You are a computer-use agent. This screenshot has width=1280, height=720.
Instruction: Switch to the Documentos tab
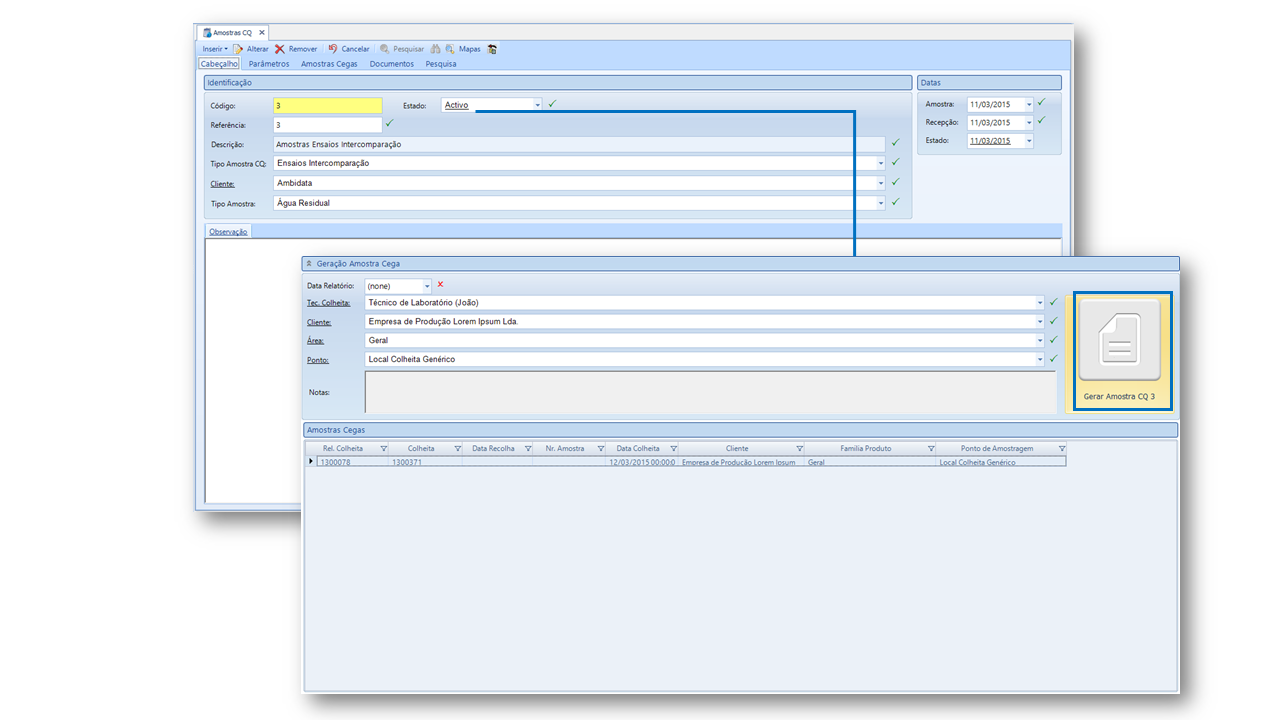point(392,63)
